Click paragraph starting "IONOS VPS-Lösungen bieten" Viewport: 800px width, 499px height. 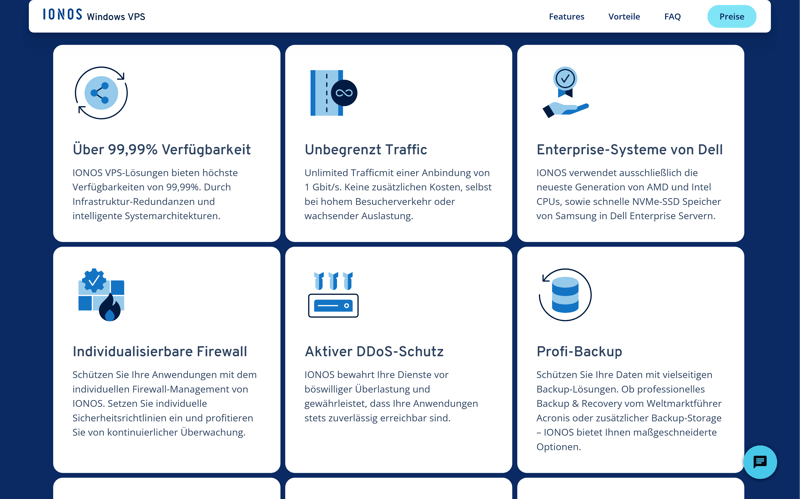pos(155,194)
